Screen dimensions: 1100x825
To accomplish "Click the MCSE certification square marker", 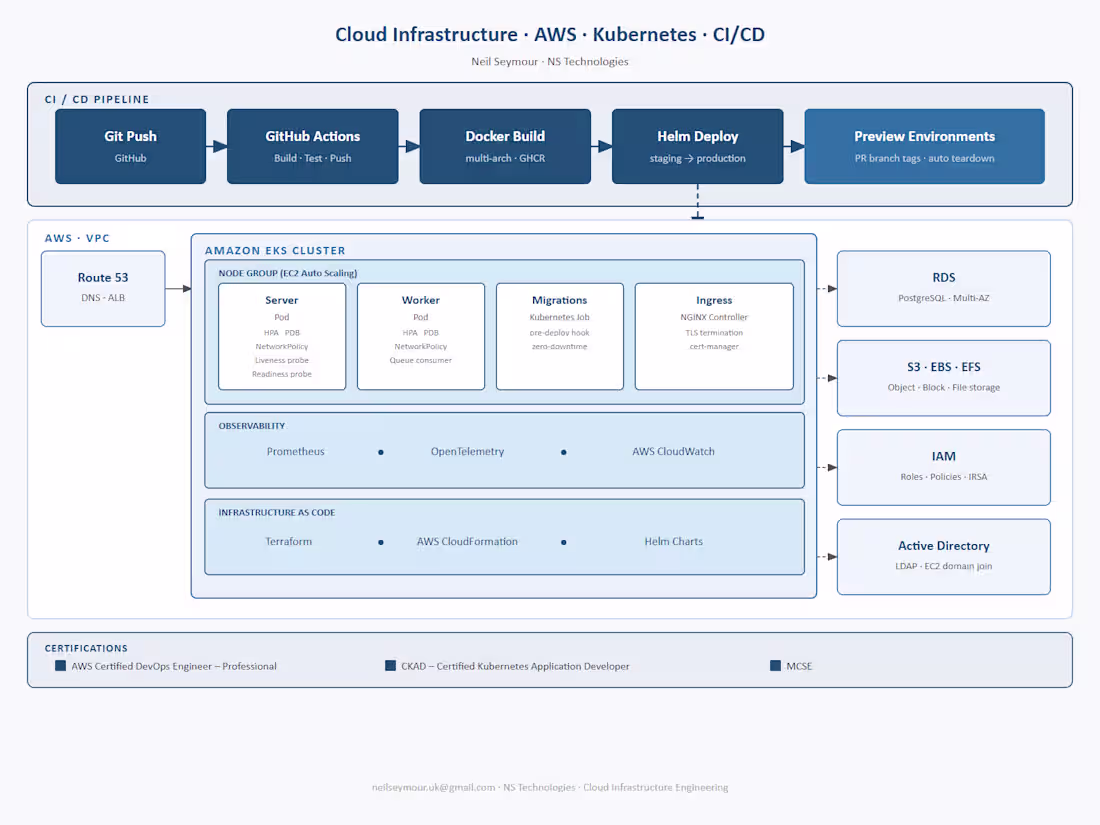I will (x=775, y=666).
